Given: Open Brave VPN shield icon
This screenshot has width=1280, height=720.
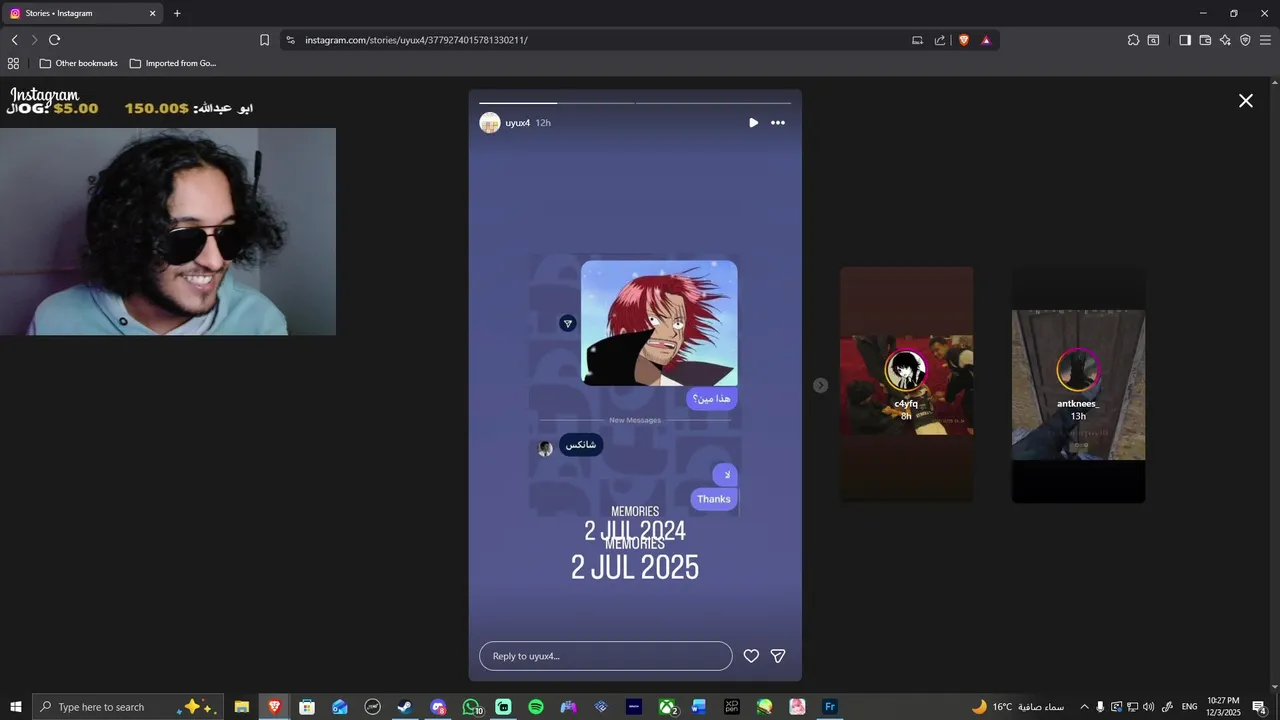Looking at the screenshot, I should [1245, 40].
